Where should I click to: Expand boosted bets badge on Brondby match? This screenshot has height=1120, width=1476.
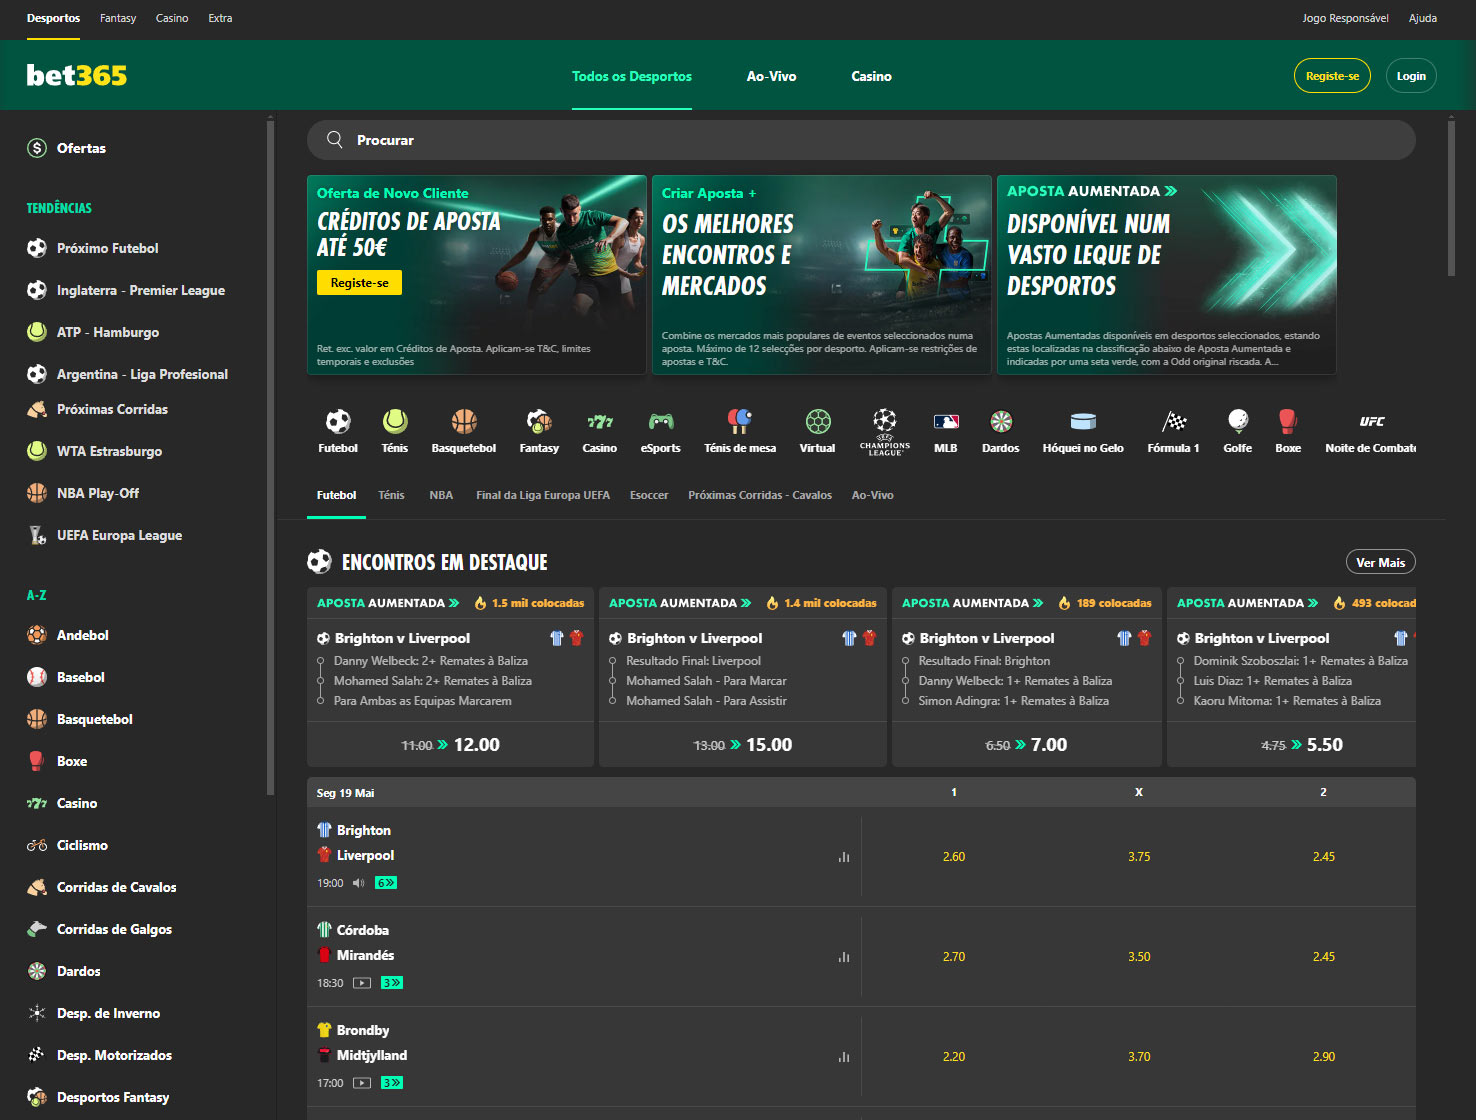tap(392, 1083)
